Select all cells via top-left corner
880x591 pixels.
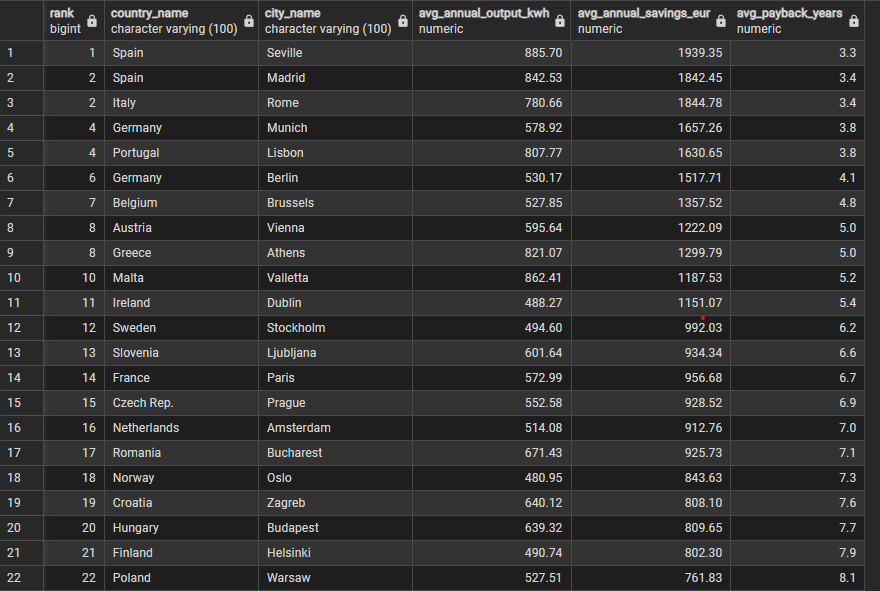tap(21, 21)
